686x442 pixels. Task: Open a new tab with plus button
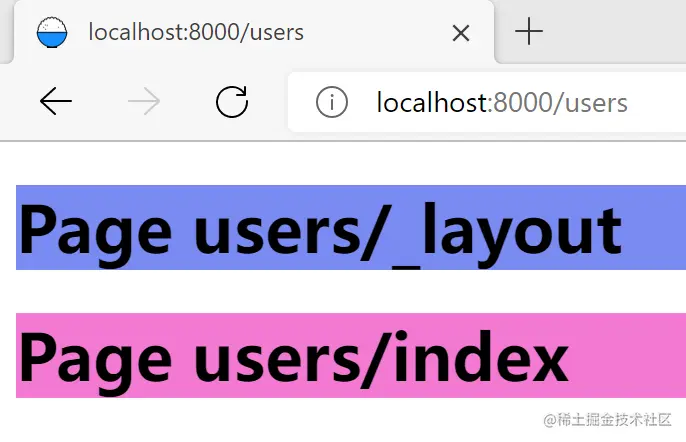click(529, 31)
